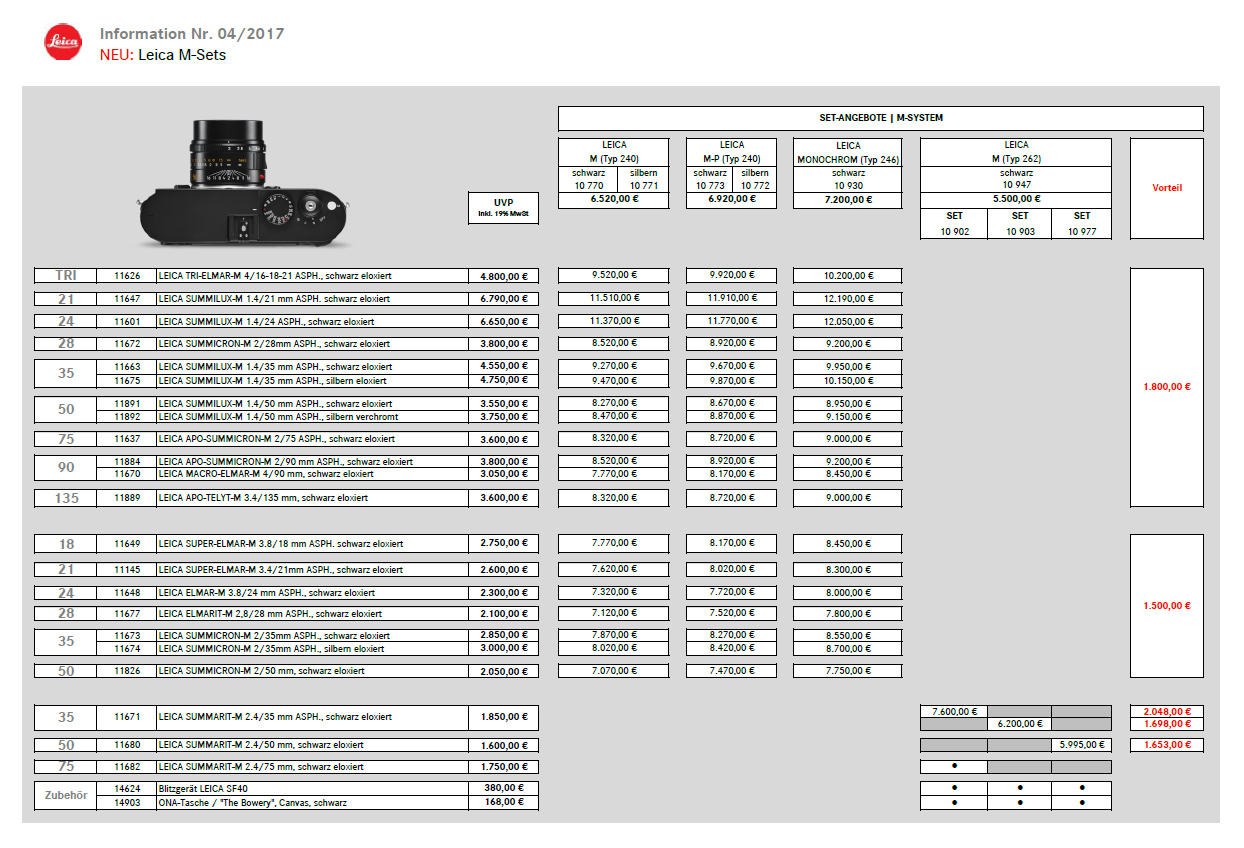
Task: Click set price '9.520,00 €'
Action: pyautogui.click(x=614, y=274)
